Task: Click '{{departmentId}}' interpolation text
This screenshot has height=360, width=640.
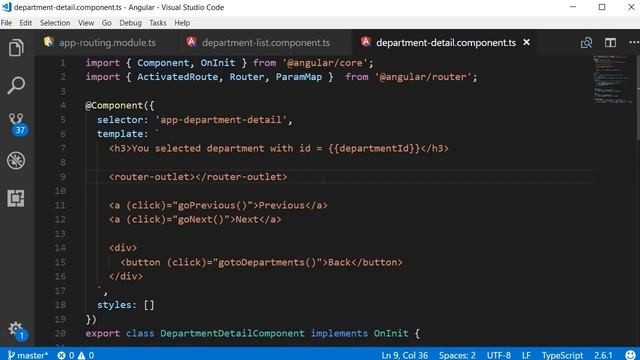Action: (374, 148)
